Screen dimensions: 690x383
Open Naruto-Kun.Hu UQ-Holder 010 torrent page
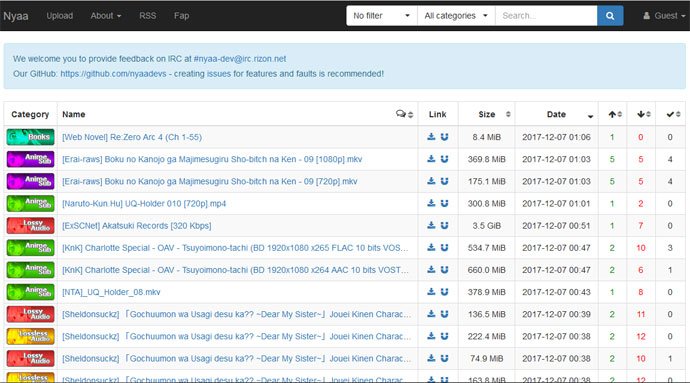pyautogui.click(x=144, y=203)
